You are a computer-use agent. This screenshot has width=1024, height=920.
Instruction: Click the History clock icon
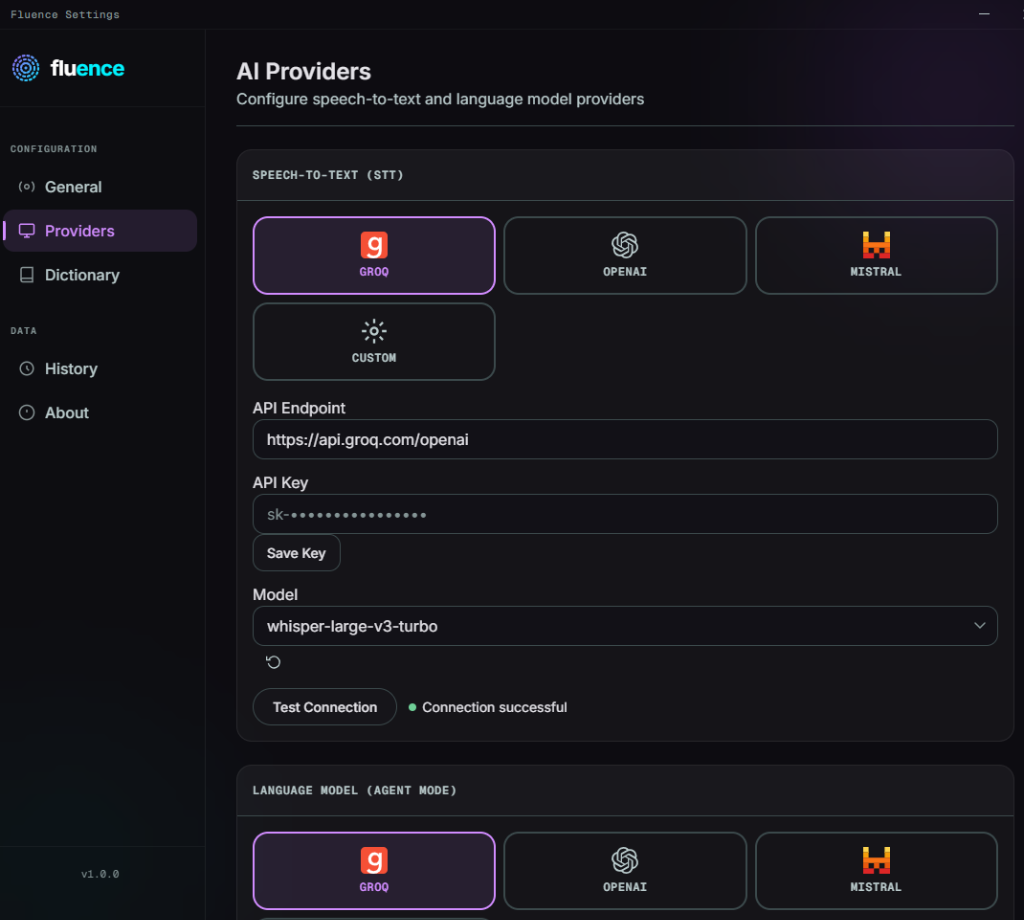click(x=27, y=369)
